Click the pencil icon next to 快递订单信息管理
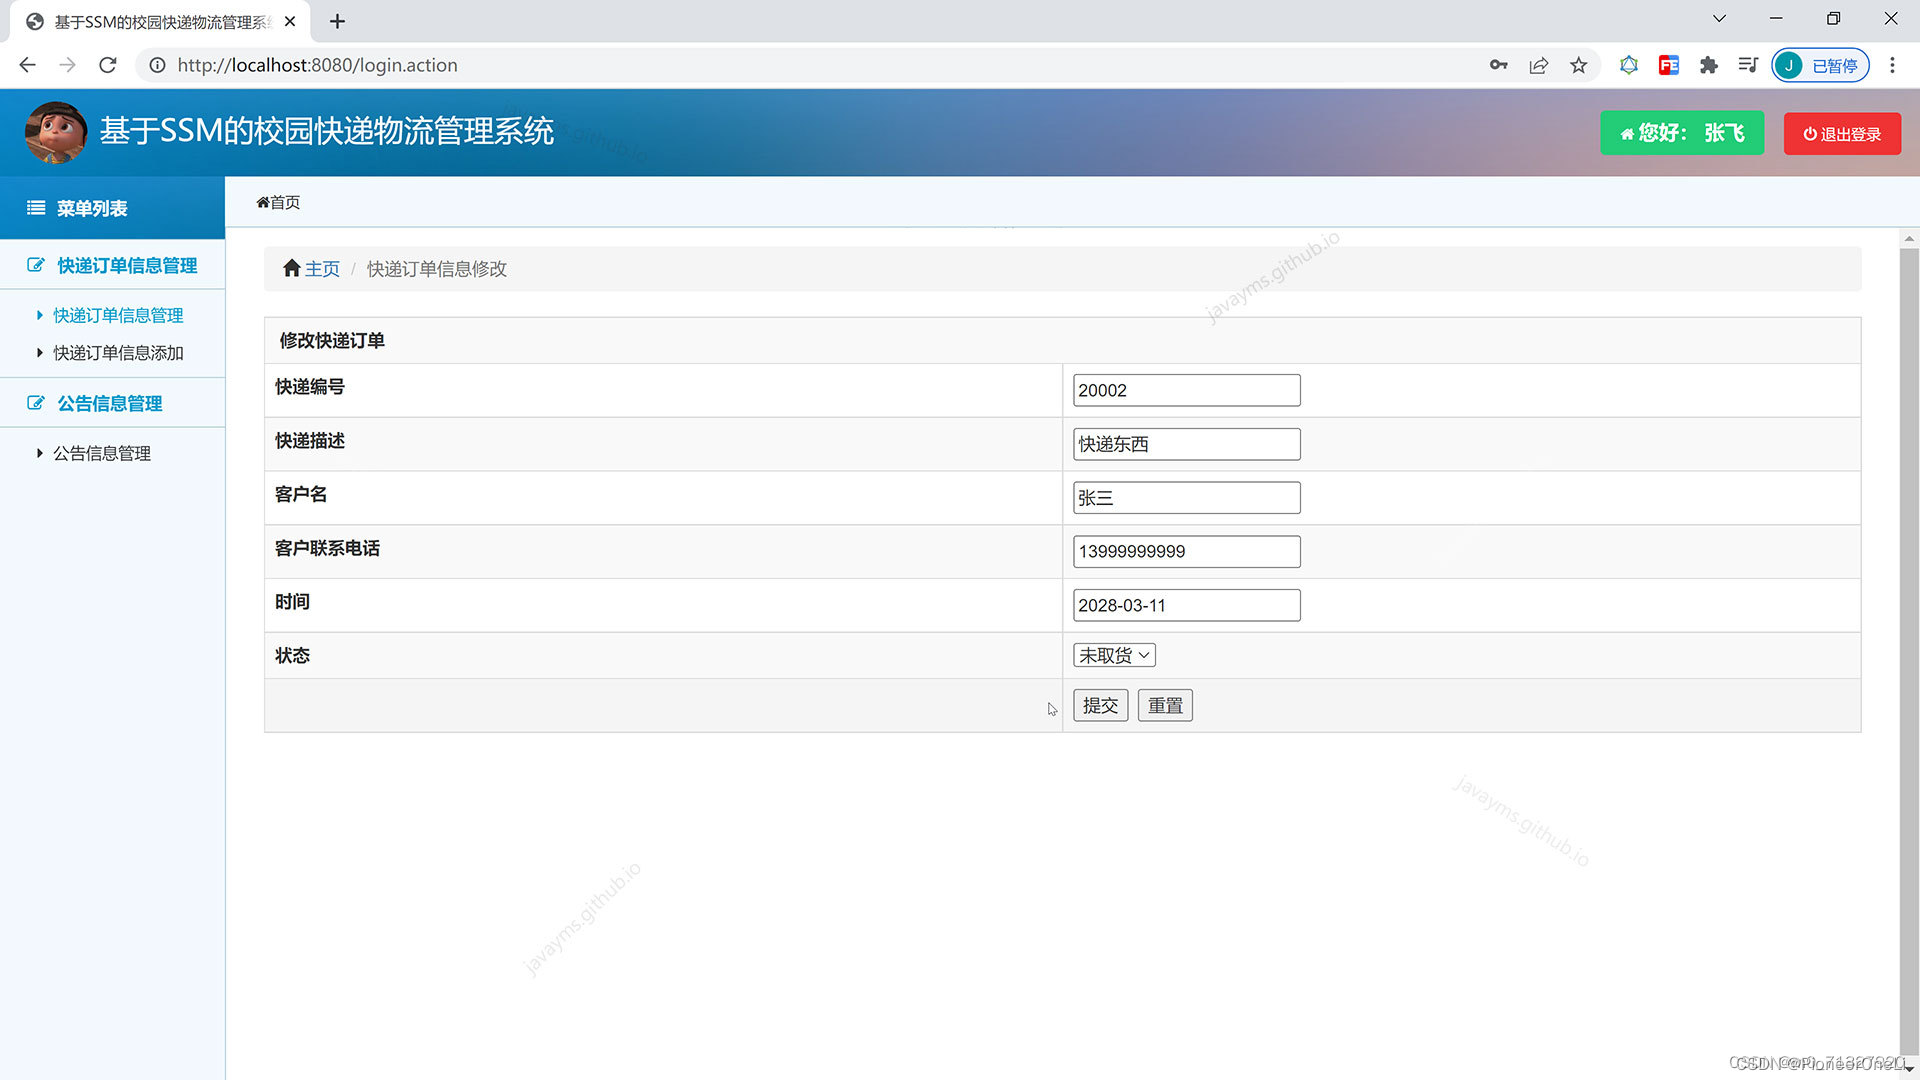This screenshot has width=1920, height=1080. point(33,265)
